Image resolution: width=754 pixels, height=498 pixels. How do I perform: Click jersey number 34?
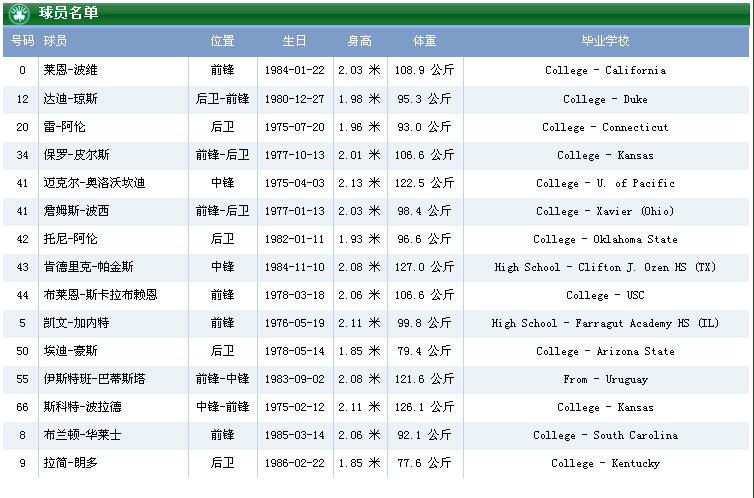(x=22, y=155)
